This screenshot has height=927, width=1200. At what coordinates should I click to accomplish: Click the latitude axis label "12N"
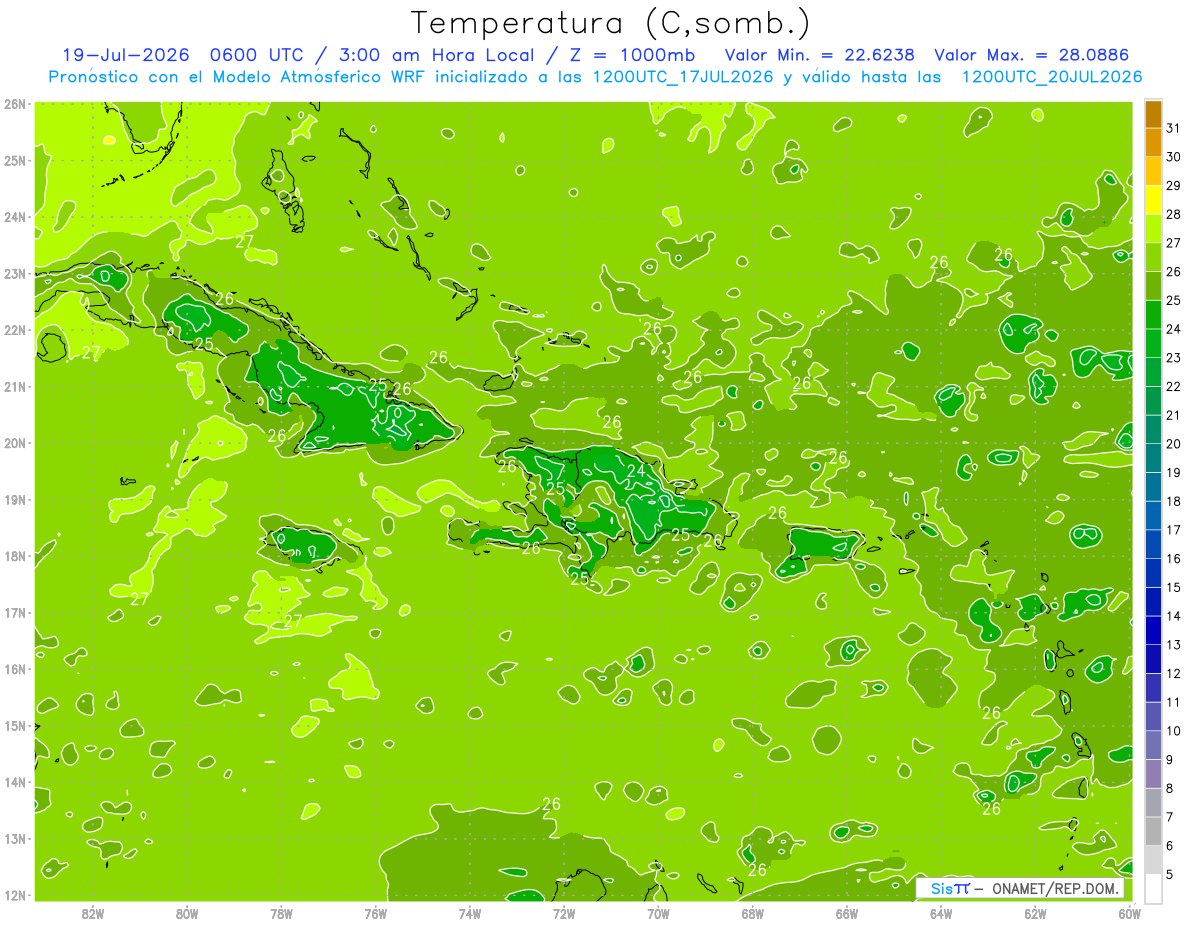pyautogui.click(x=14, y=895)
